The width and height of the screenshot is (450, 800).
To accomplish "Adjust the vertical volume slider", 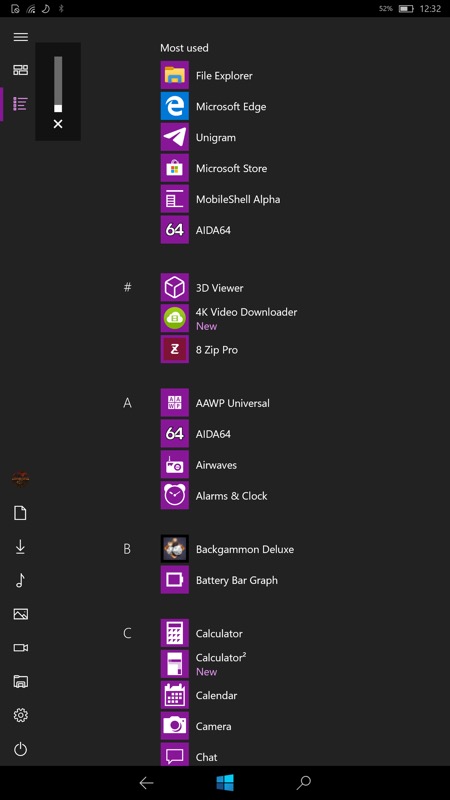I will pos(58,84).
